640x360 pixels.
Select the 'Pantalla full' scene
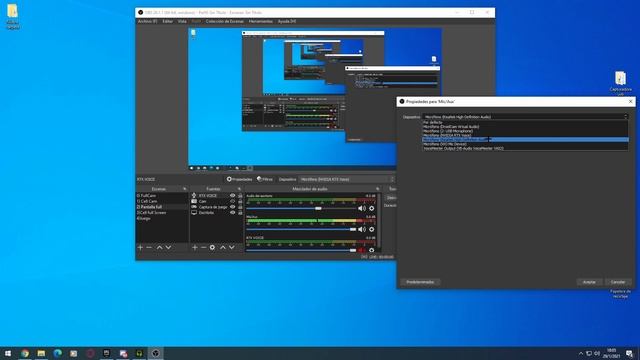click(162, 207)
